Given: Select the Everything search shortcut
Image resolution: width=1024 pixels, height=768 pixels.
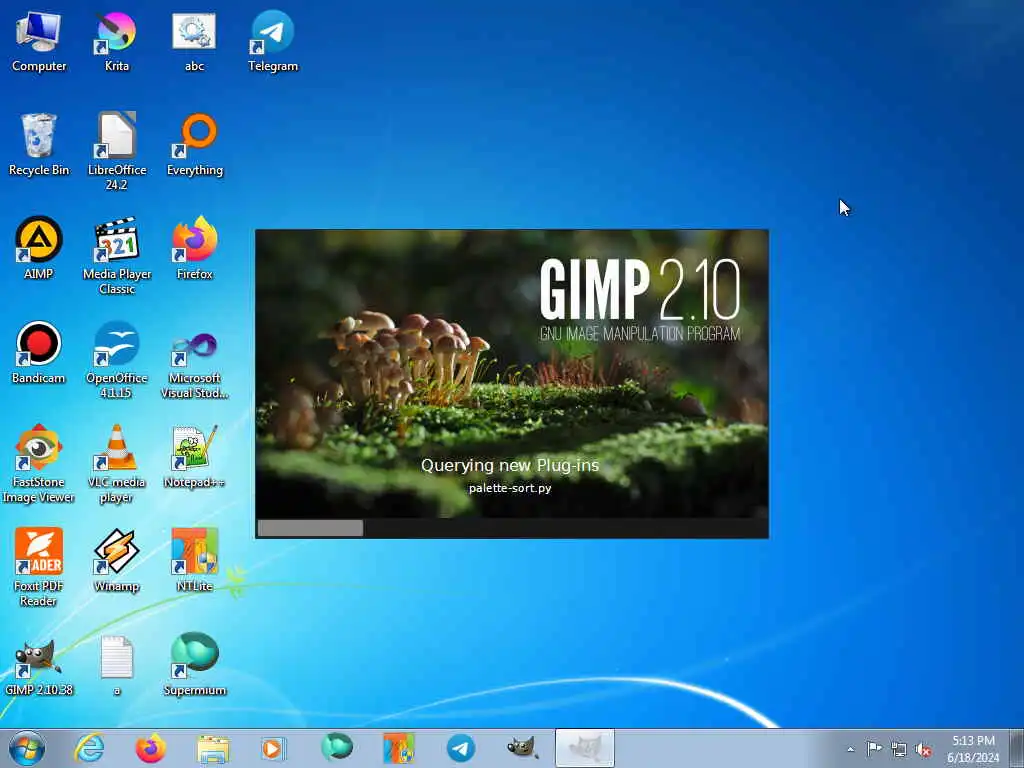Looking at the screenshot, I should [194, 145].
